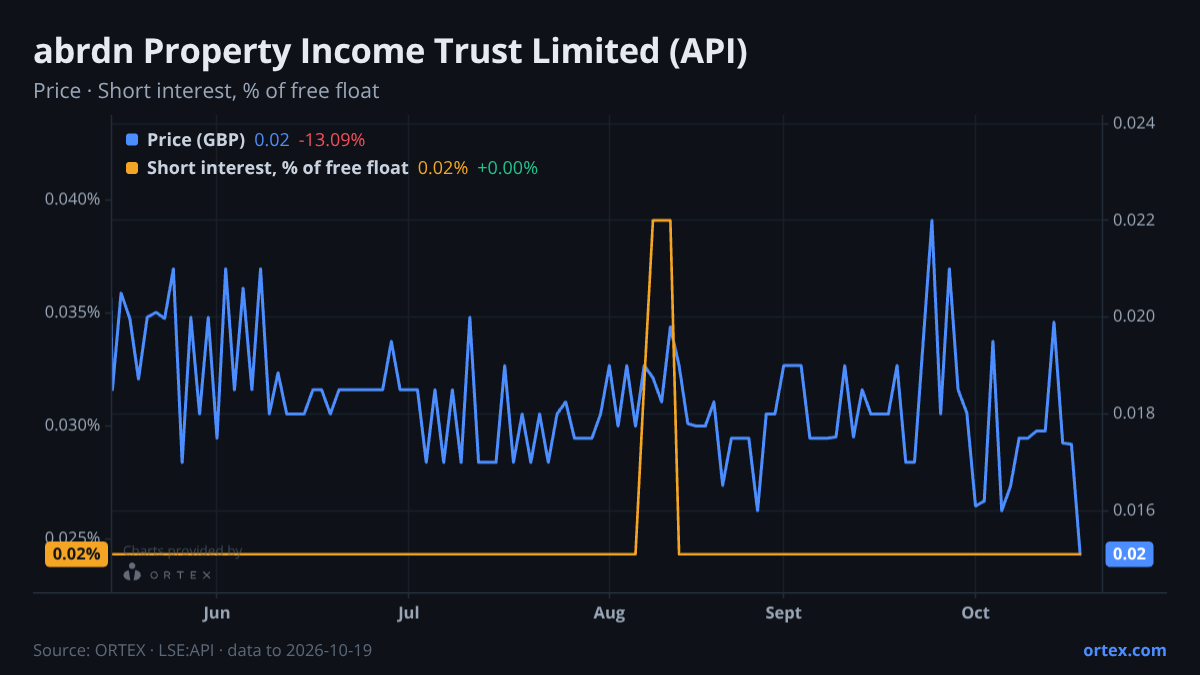
Task: Click the 'Jun' x-axis label
Action: (216, 613)
